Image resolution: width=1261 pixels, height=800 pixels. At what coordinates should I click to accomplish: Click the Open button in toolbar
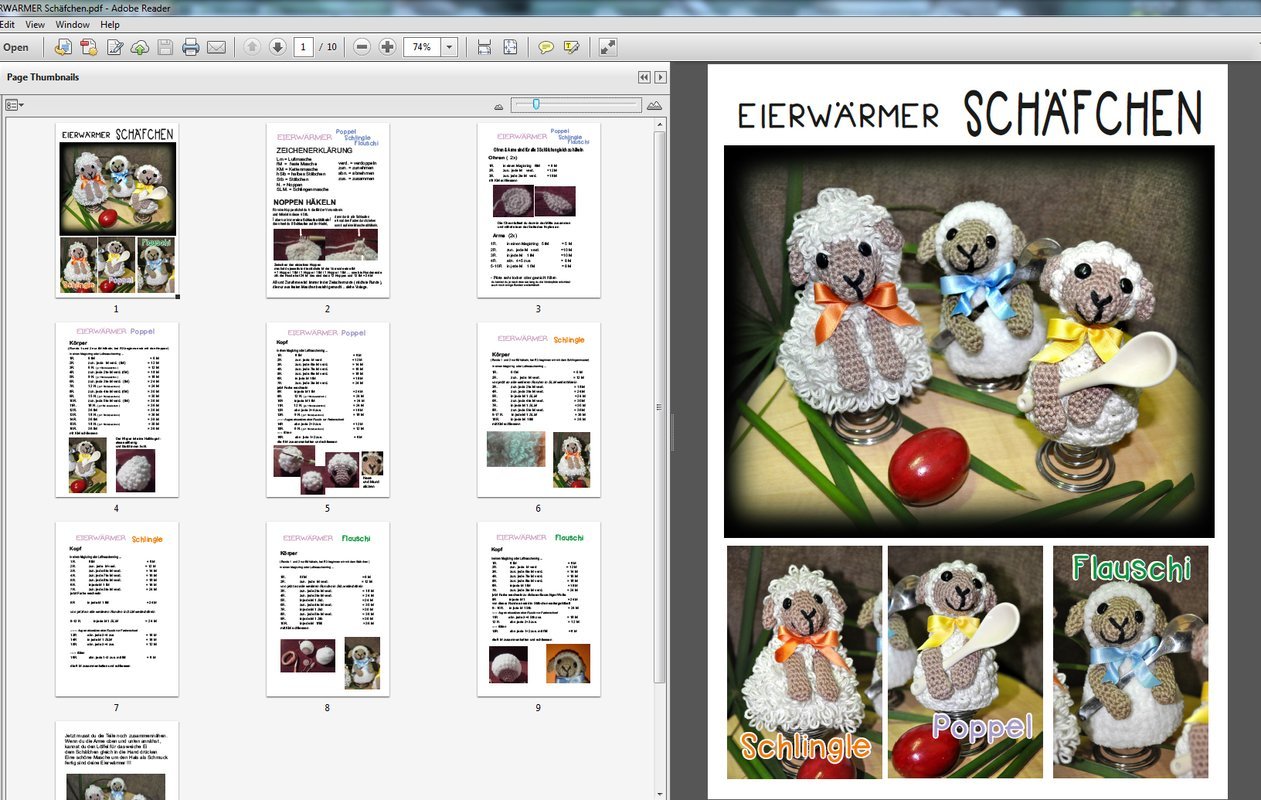[x=16, y=47]
